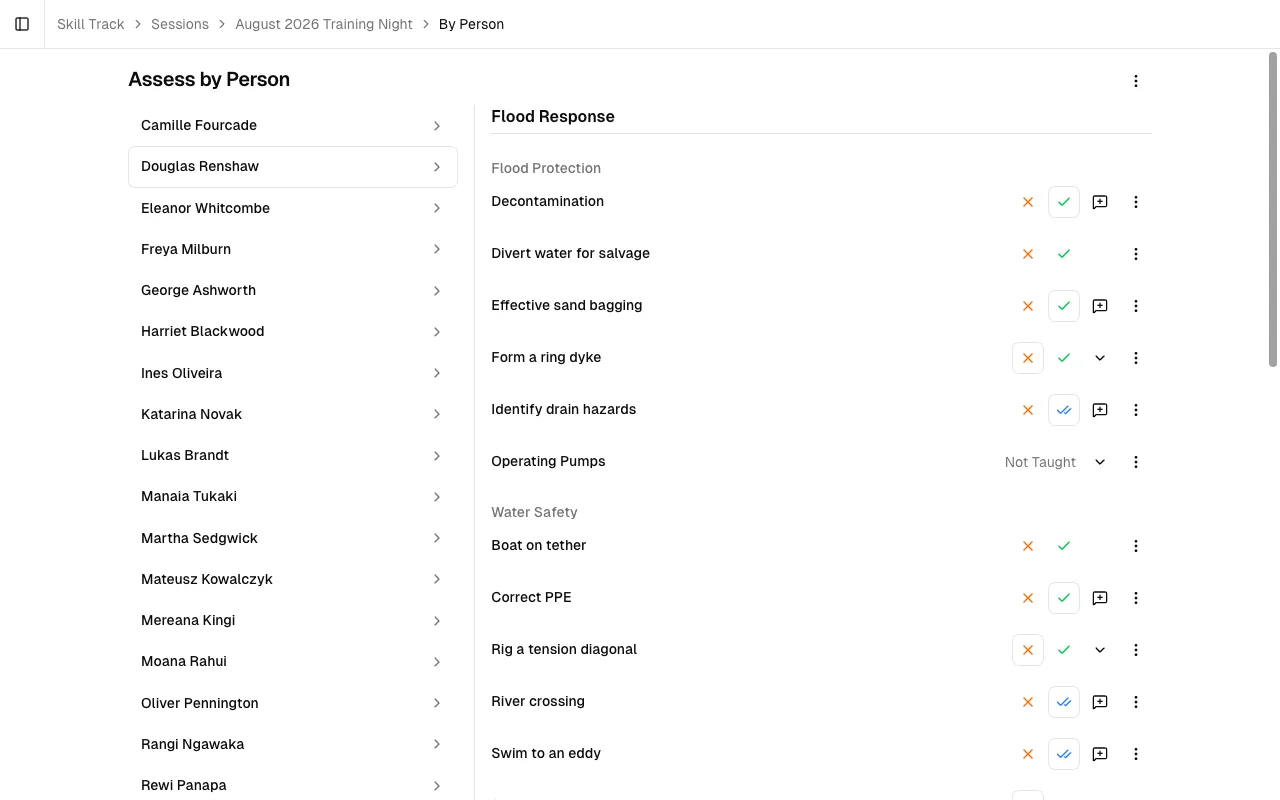1280x800 pixels.
Task: Toggle the check mark for Effective sand bagging
Action: 1064,306
